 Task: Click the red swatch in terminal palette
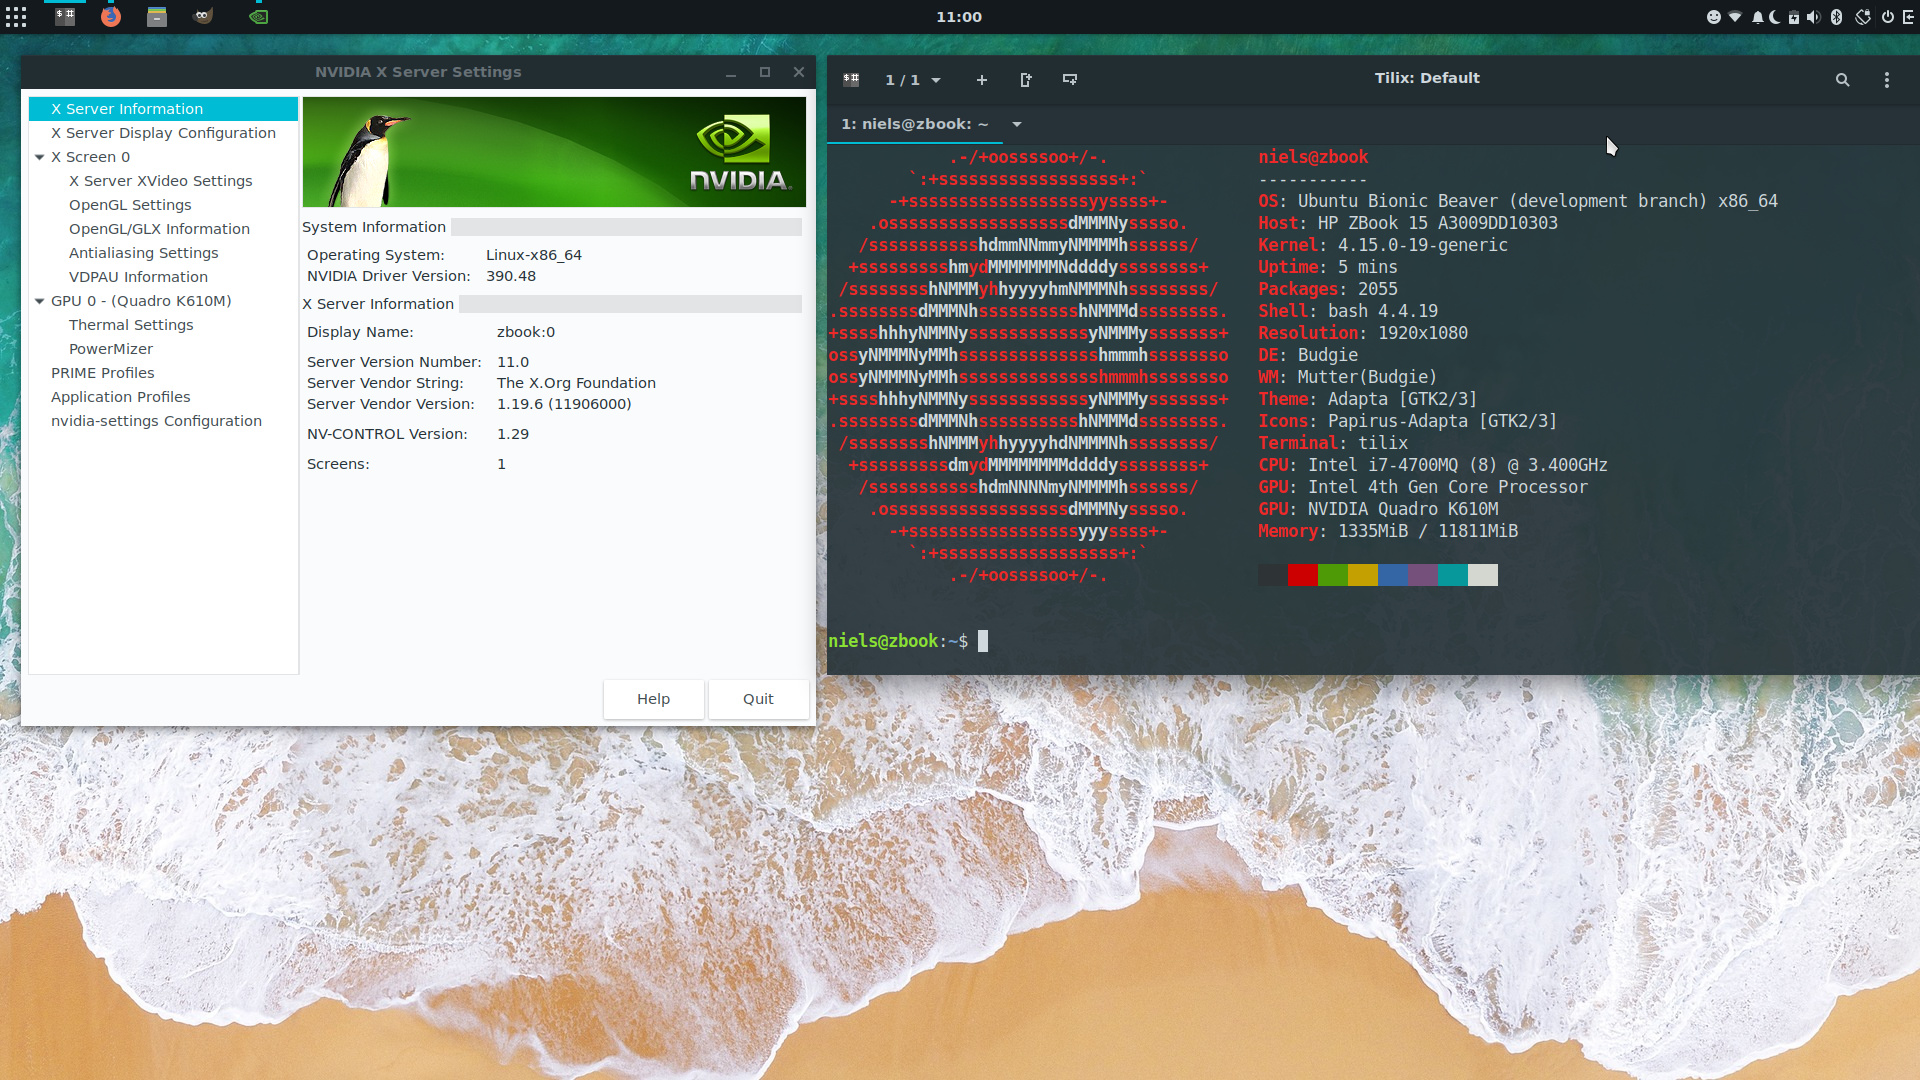tap(1302, 575)
